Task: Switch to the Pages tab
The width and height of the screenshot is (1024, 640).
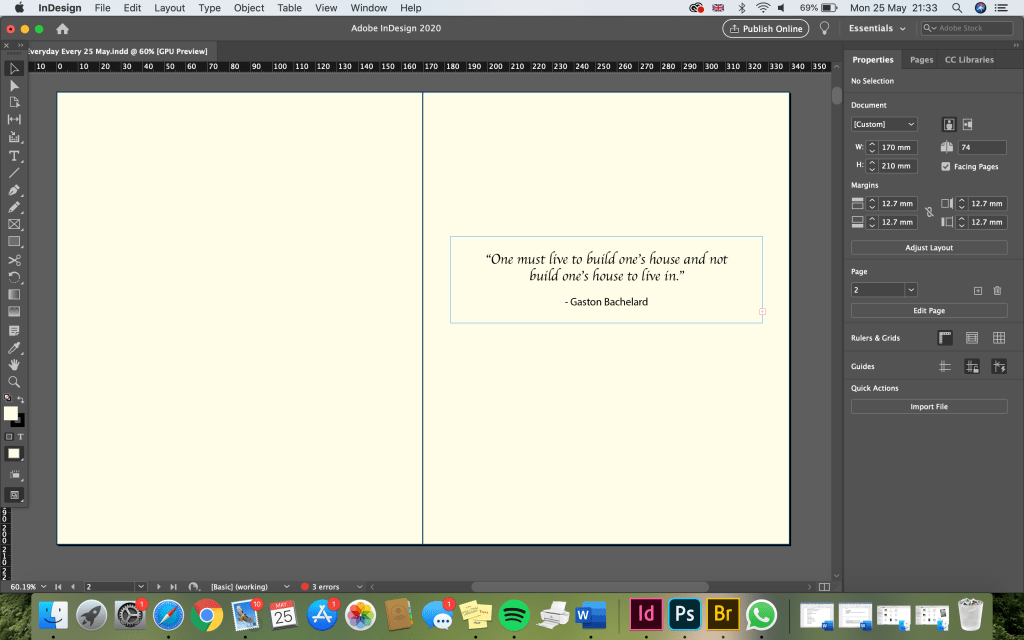Action: tap(921, 60)
